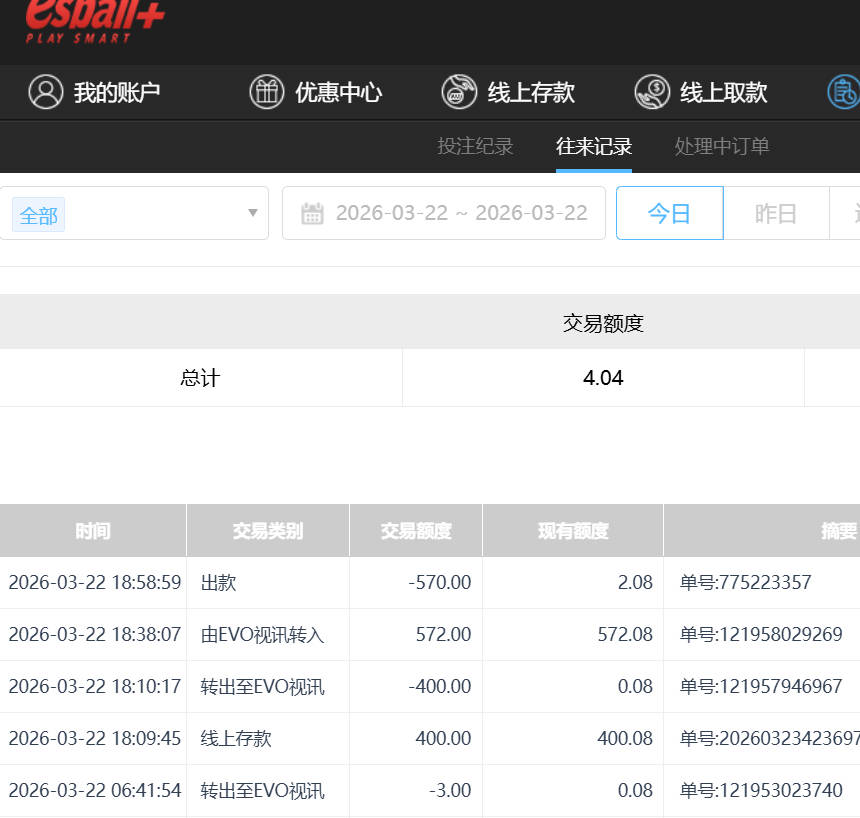
Task: Click the blue records icon at right
Action: pyautogui.click(x=843, y=92)
